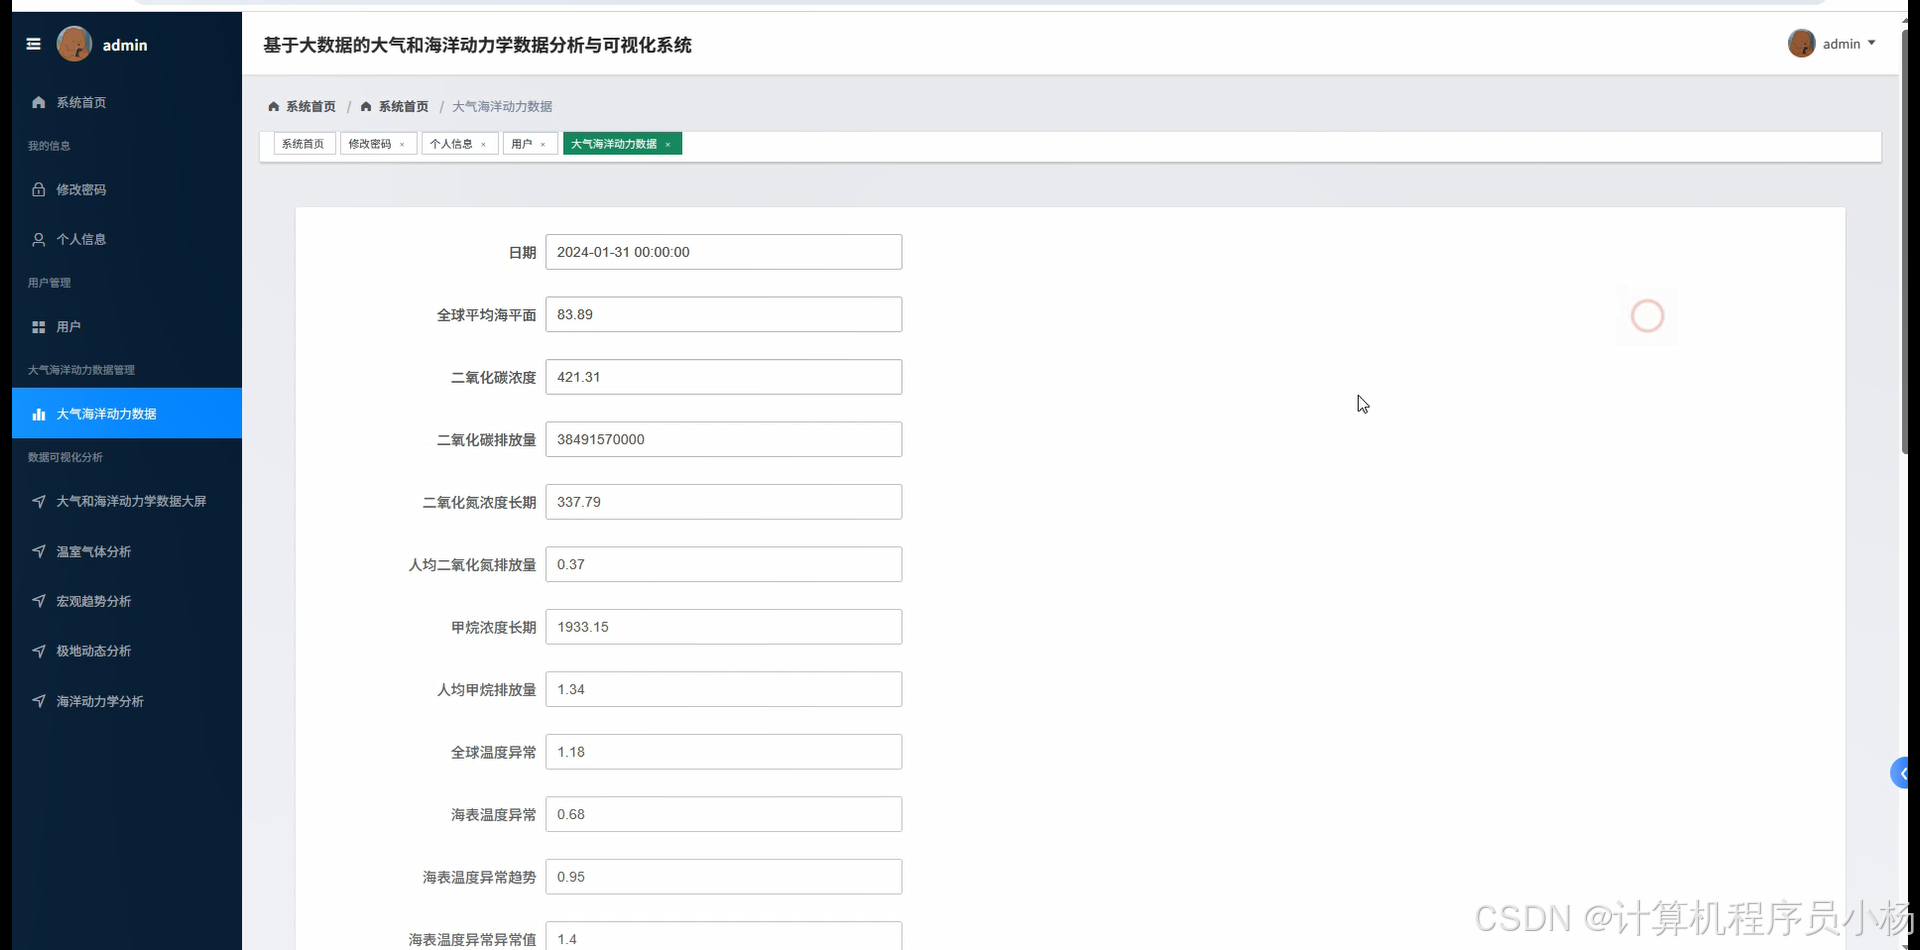Click the top-right admin avatar image
The width and height of the screenshot is (1920, 950).
tap(1801, 44)
